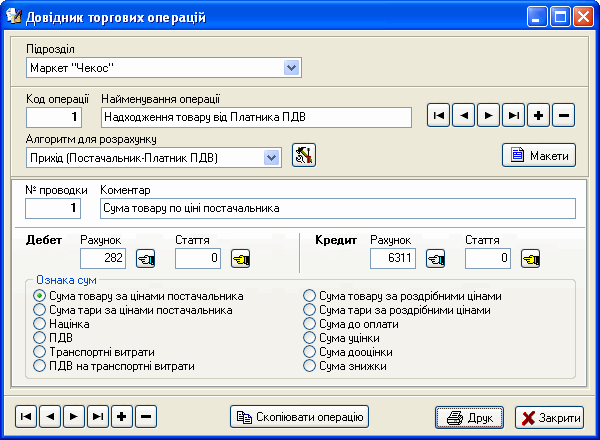Maximize the 'Довідник торгових операцій' window

[560, 17]
